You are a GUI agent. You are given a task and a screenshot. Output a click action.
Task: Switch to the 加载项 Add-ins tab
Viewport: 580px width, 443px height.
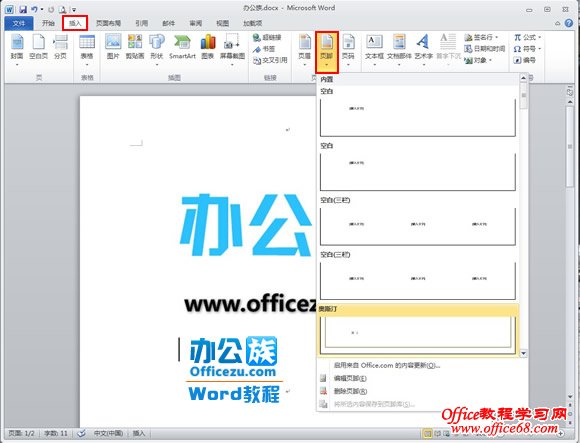(x=253, y=23)
